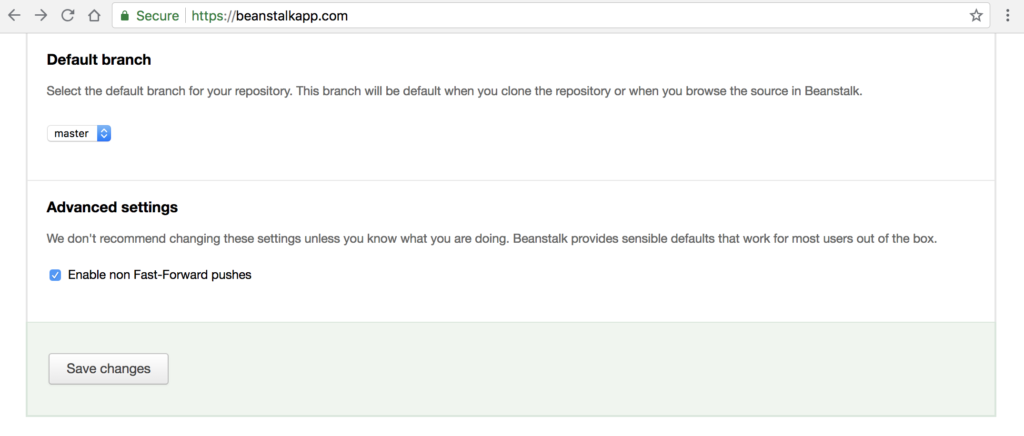Open the browser home page icon

click(x=94, y=16)
